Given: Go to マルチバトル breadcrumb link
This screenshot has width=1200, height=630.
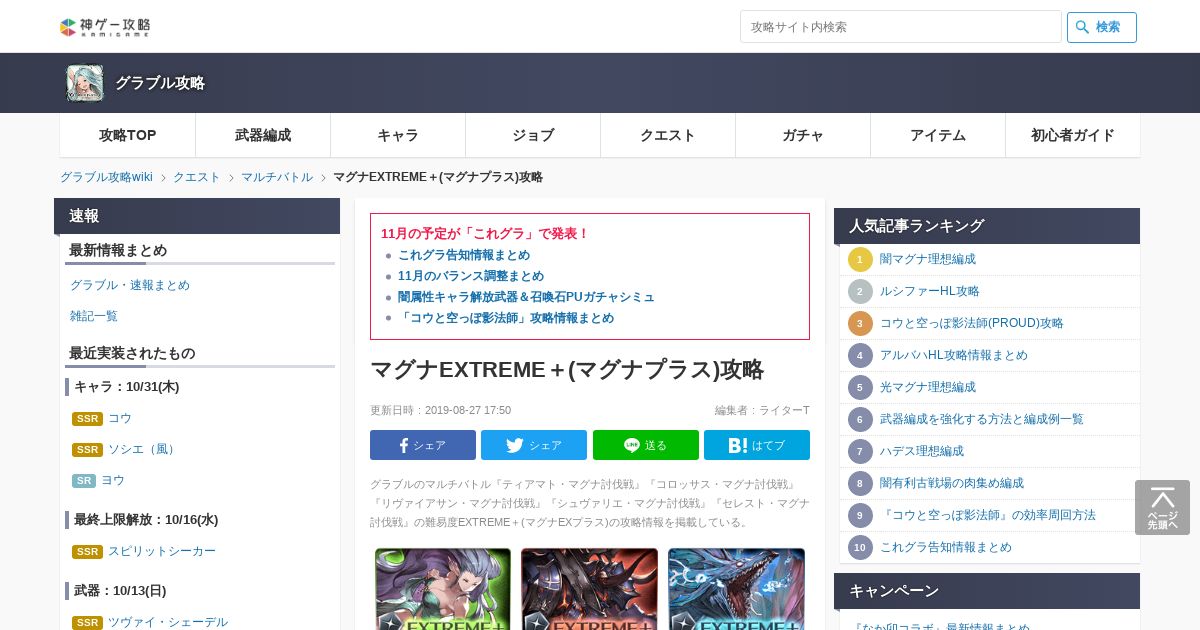Looking at the screenshot, I should [x=277, y=177].
